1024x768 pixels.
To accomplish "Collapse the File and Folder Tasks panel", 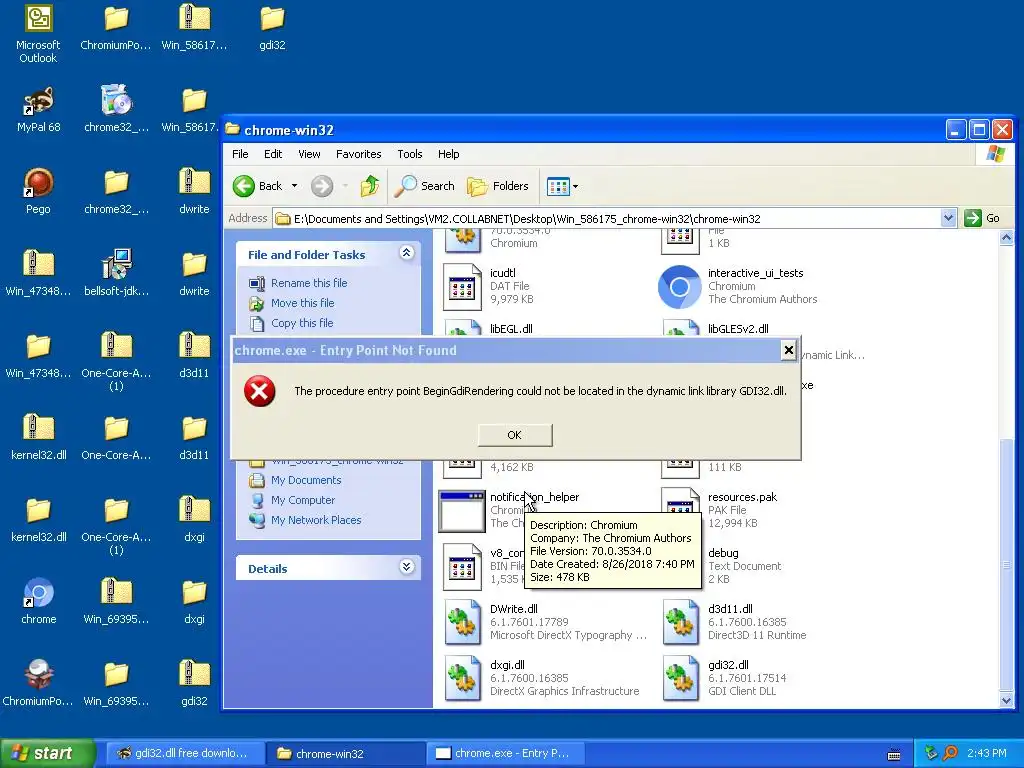I will click(x=406, y=253).
